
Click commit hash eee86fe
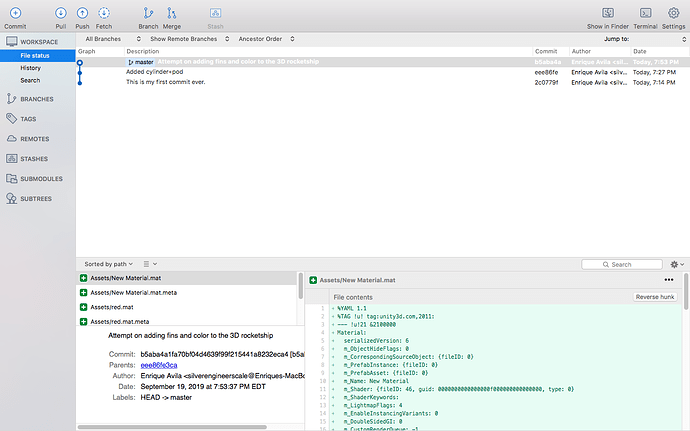(x=546, y=72)
